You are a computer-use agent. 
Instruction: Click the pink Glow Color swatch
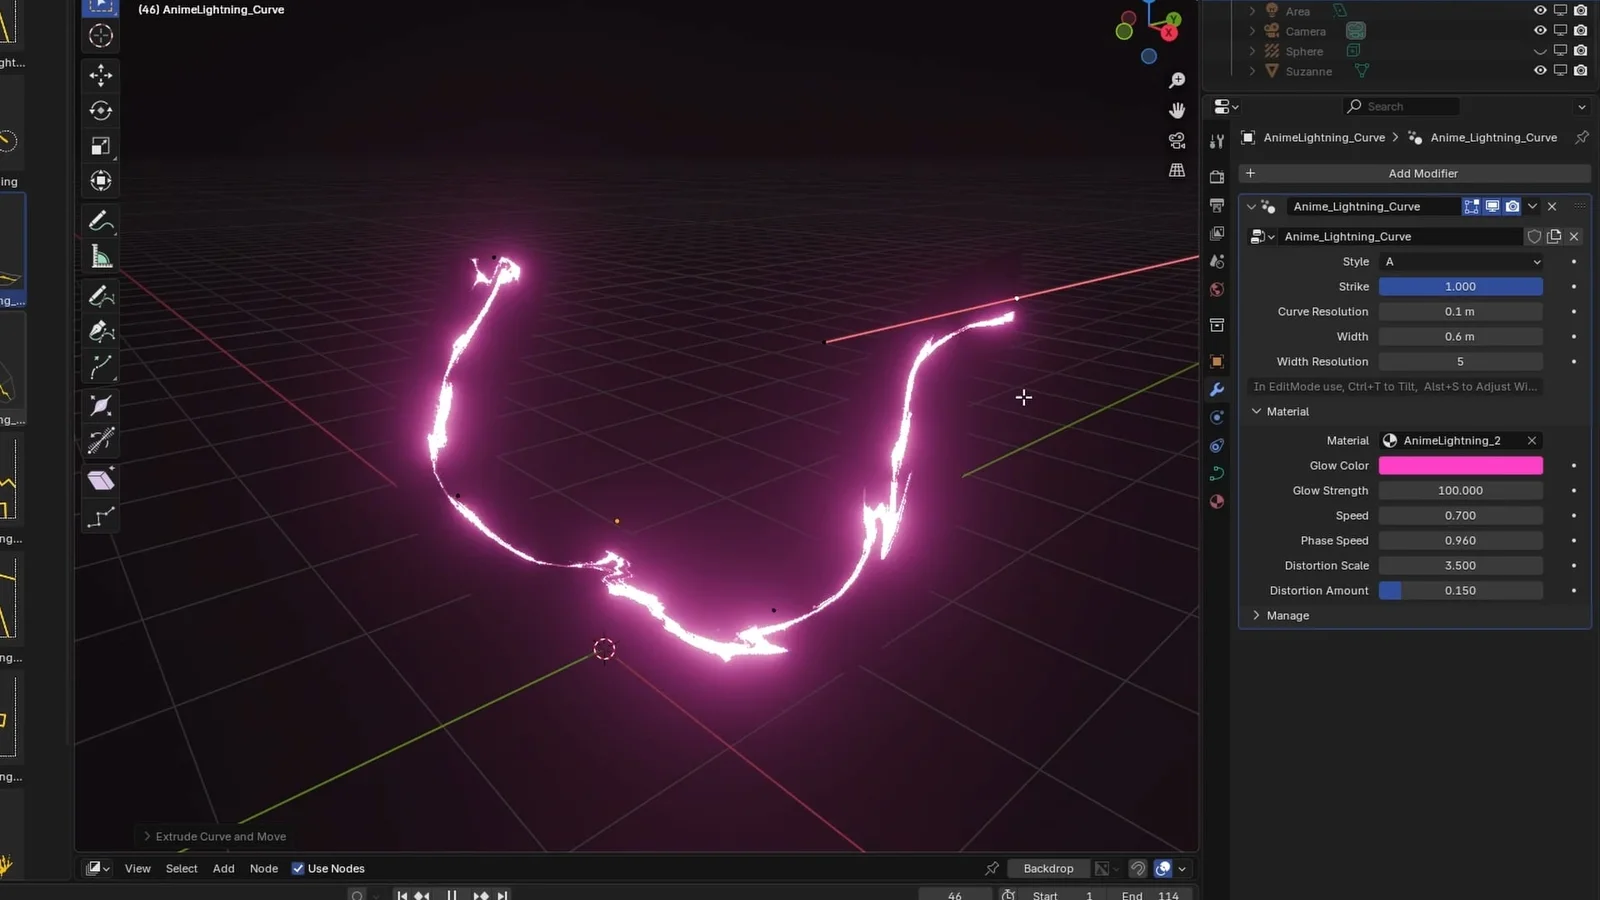1460,465
